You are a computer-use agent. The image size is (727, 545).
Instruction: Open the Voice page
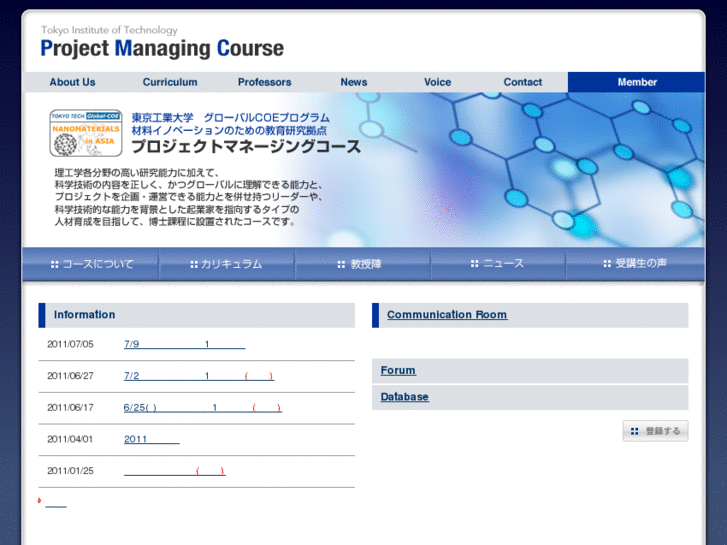point(437,82)
